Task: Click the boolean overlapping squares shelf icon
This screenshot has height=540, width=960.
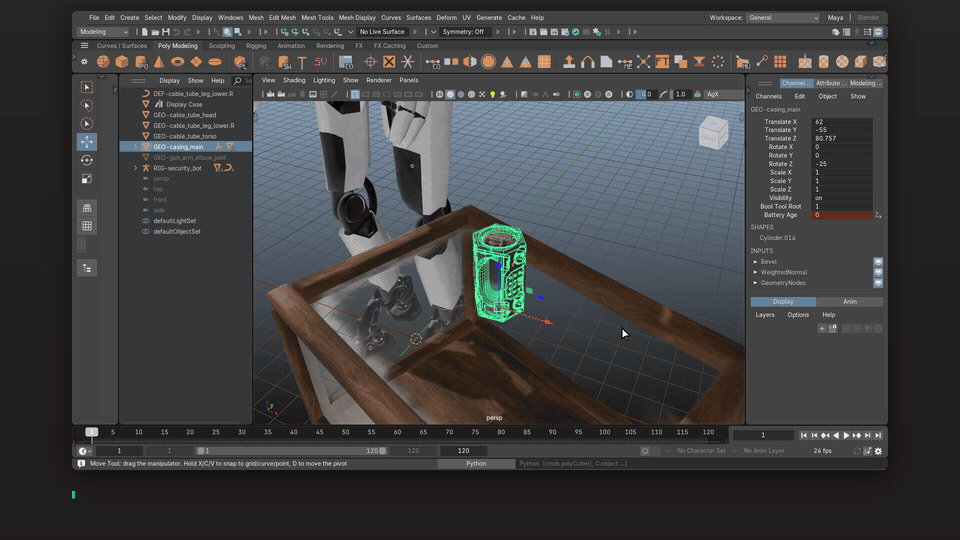Action: point(680,62)
